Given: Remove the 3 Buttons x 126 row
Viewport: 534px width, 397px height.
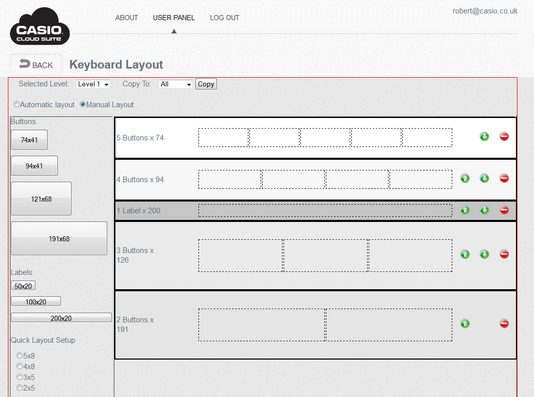Looking at the screenshot, I should point(504,254).
